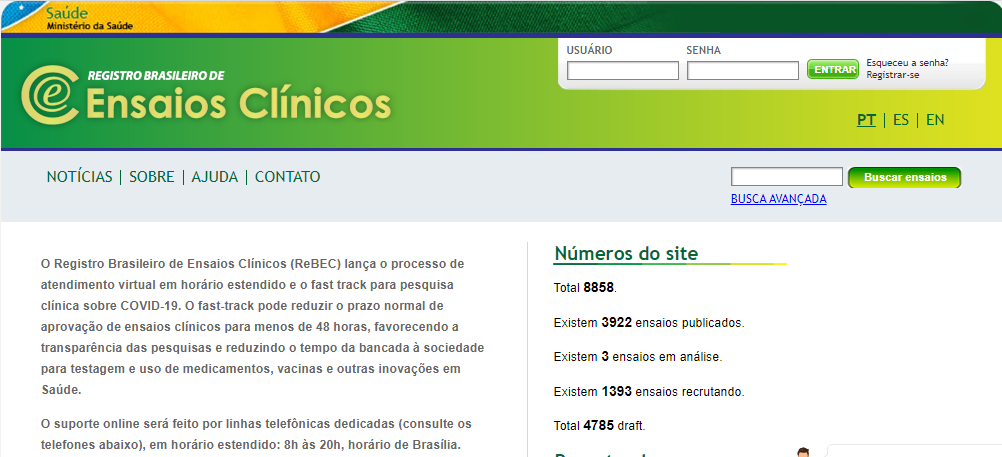The width and height of the screenshot is (1002, 457).
Task: Click the USUÁRIO username input field
Action: click(622, 70)
